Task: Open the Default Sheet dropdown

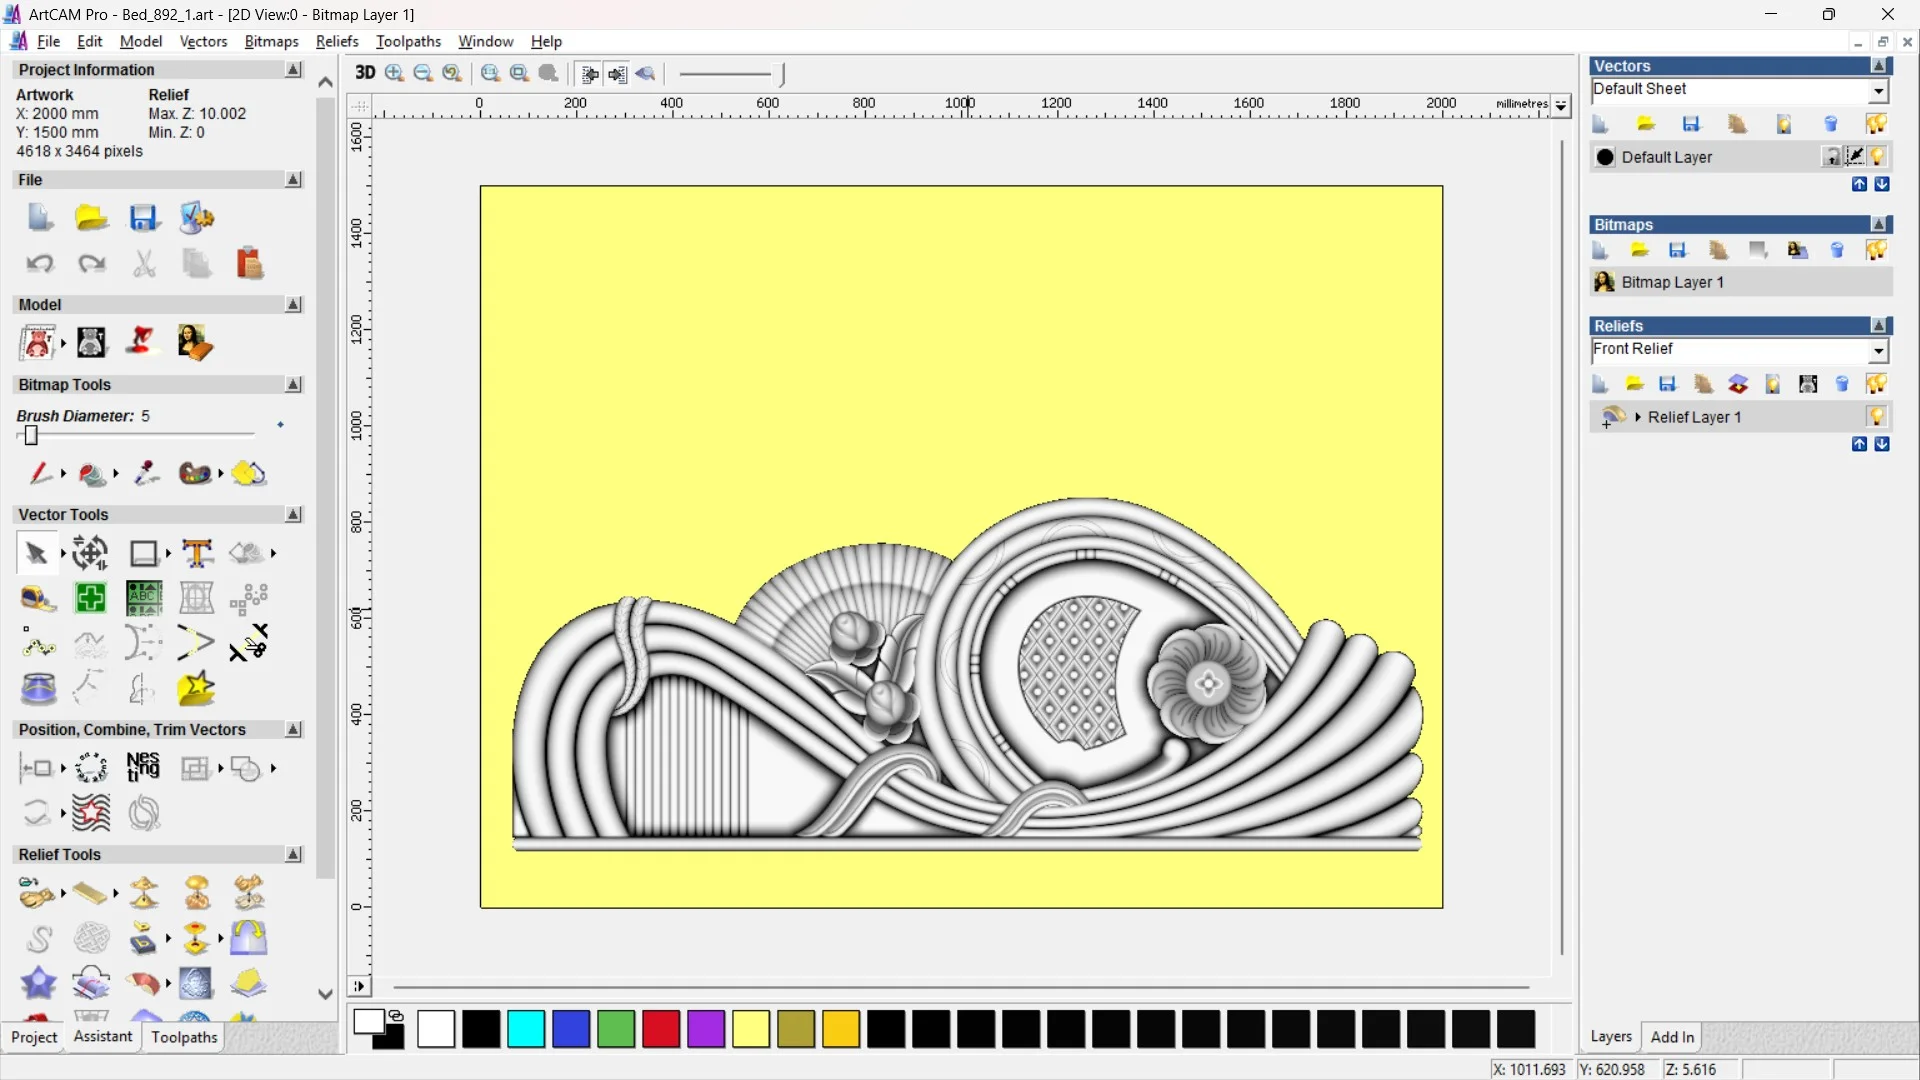Action: pos(1878,90)
